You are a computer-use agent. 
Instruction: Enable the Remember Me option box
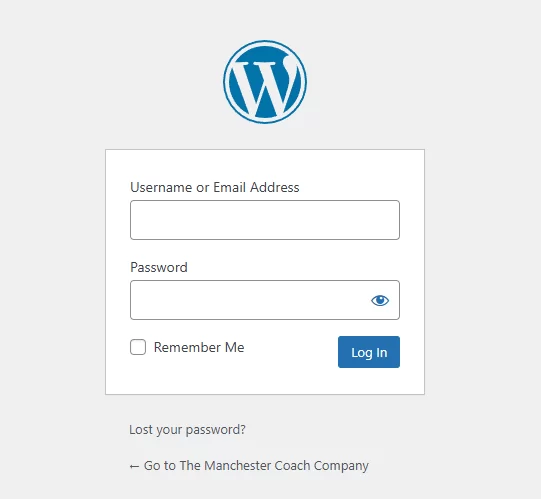pos(138,347)
